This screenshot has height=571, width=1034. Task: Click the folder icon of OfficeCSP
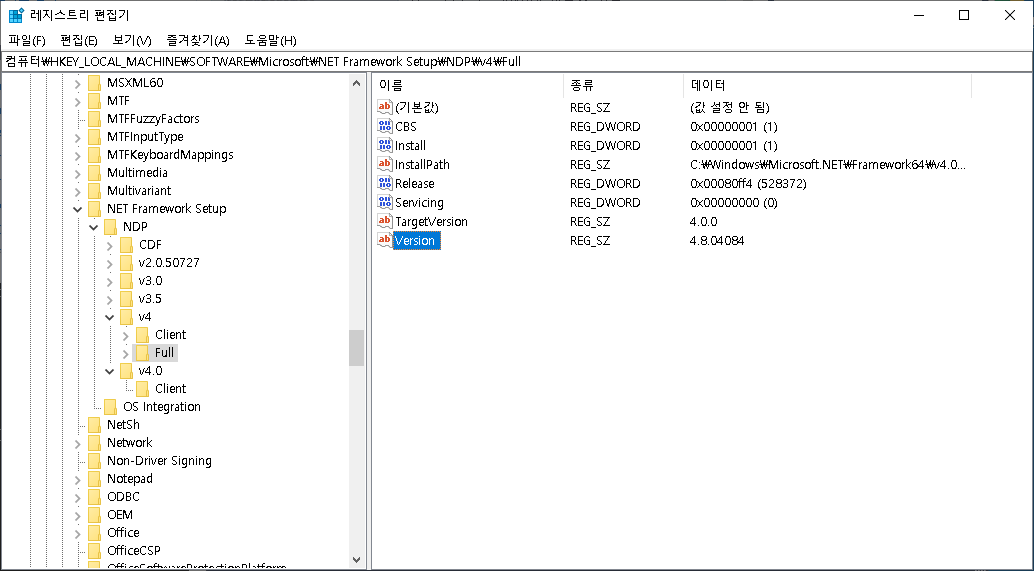95,551
